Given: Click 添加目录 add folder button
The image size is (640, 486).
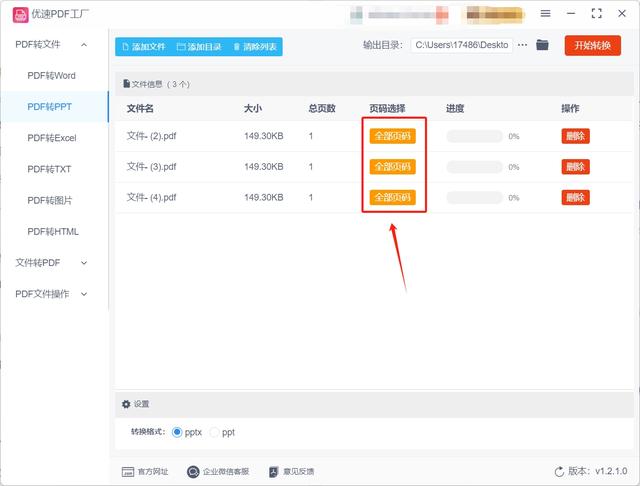Looking at the screenshot, I should point(199,47).
